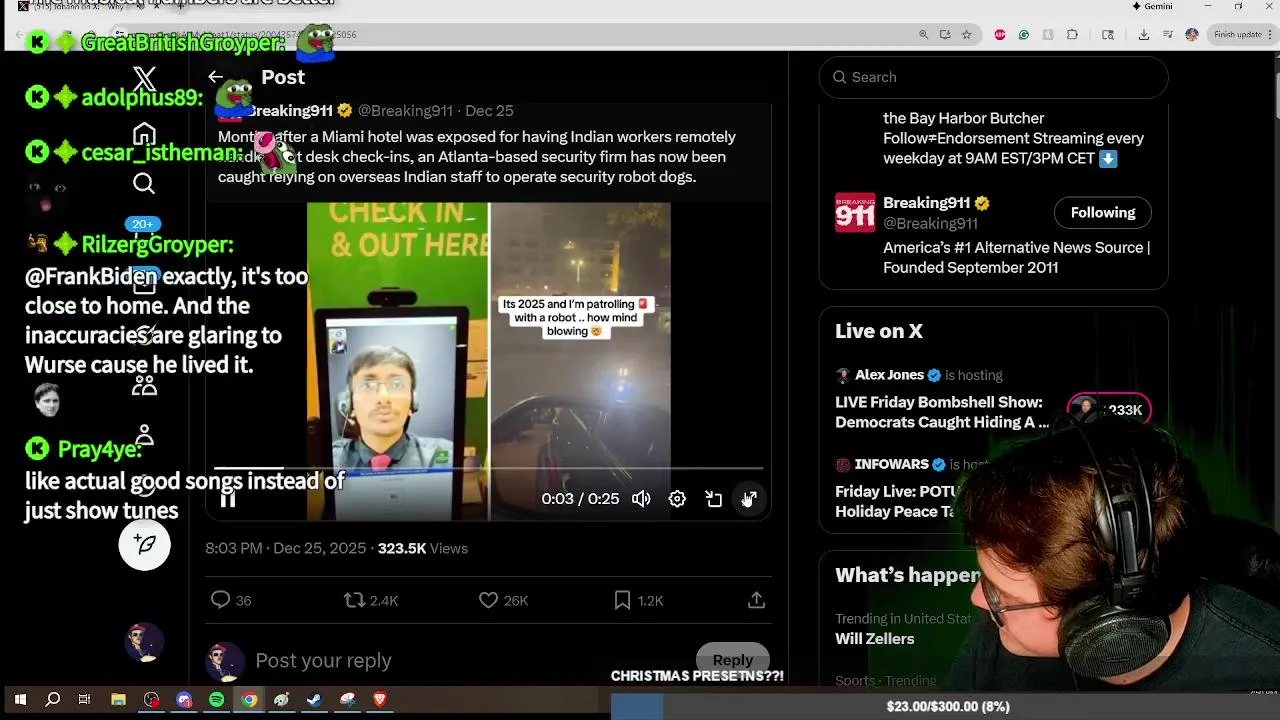The width and height of the screenshot is (1280, 720).
Task: Open the Windows Start menu
Action: (x=20, y=700)
